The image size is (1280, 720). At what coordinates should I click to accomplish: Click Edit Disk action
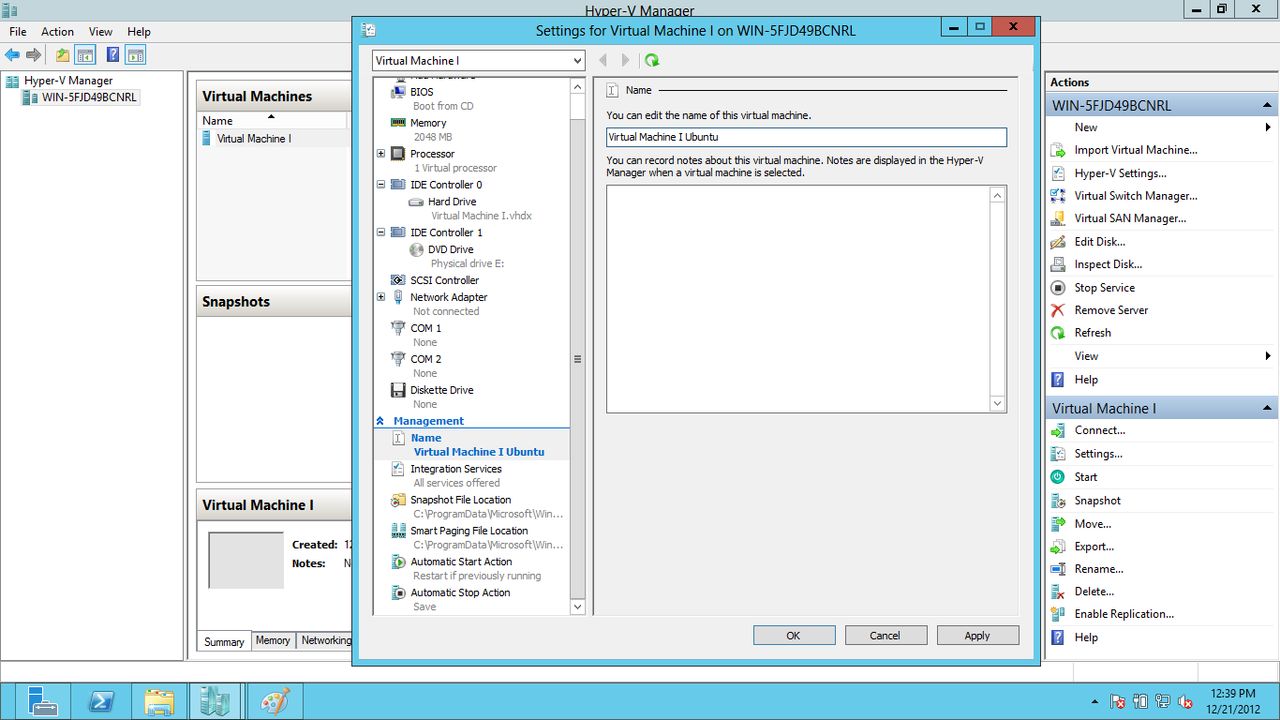(x=1100, y=242)
